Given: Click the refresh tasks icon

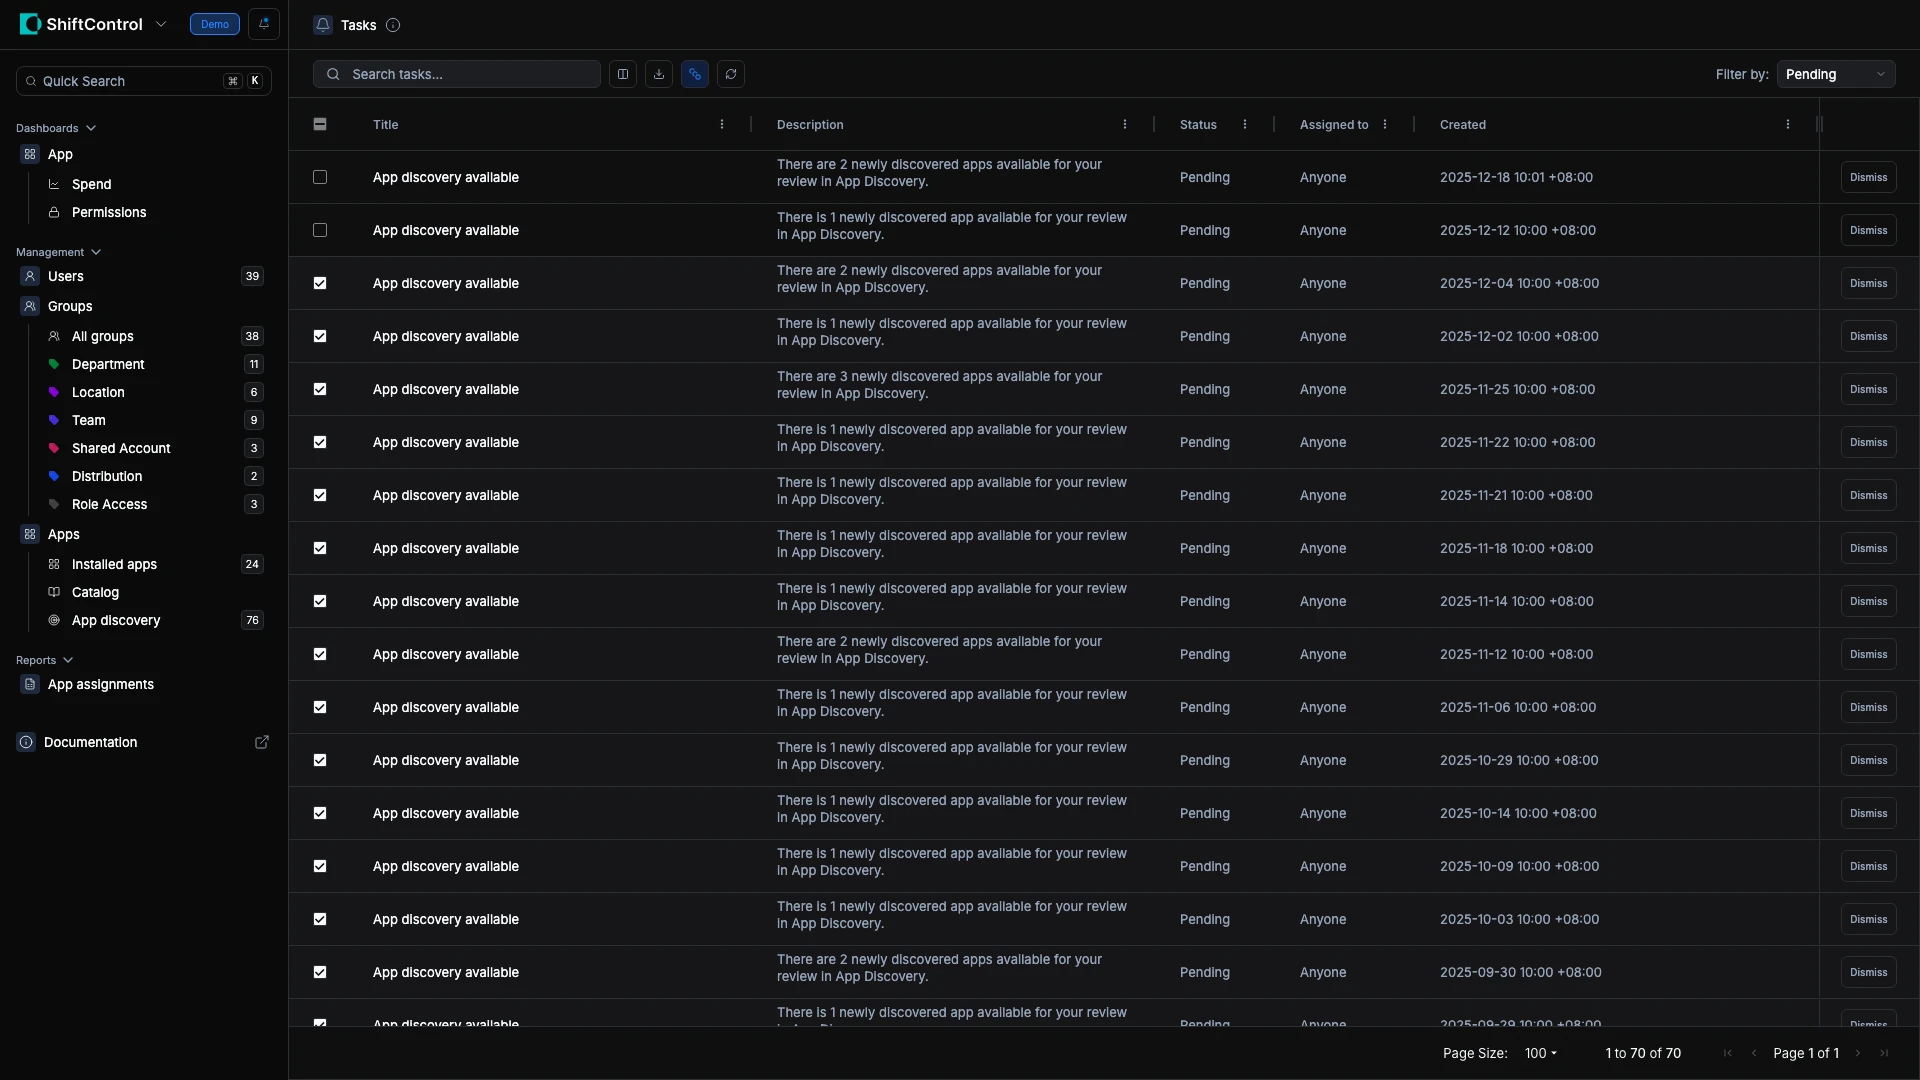Looking at the screenshot, I should click(731, 74).
